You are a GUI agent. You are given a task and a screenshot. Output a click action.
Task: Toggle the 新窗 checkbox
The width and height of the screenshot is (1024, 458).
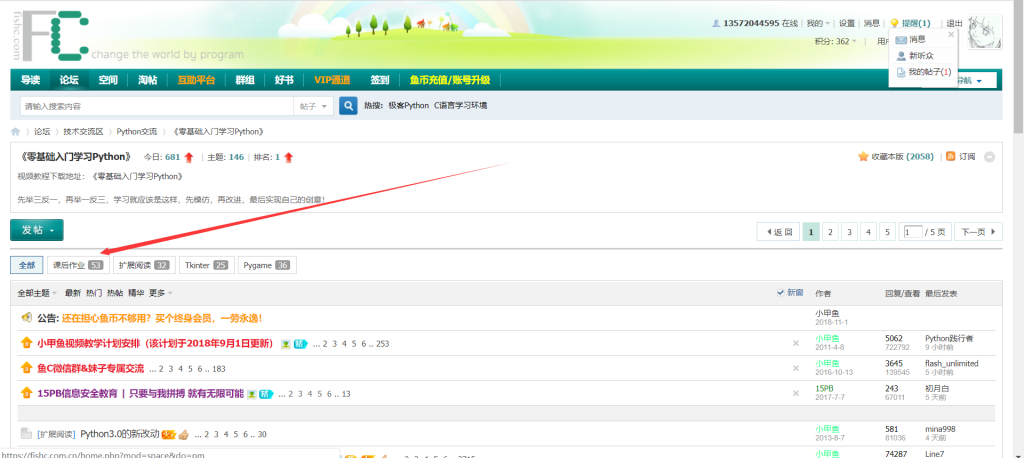coord(781,293)
